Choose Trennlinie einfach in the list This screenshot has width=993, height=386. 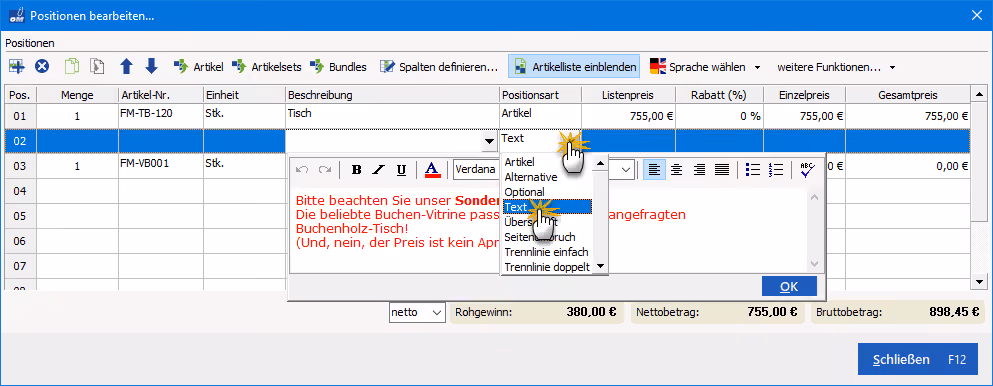coord(548,252)
